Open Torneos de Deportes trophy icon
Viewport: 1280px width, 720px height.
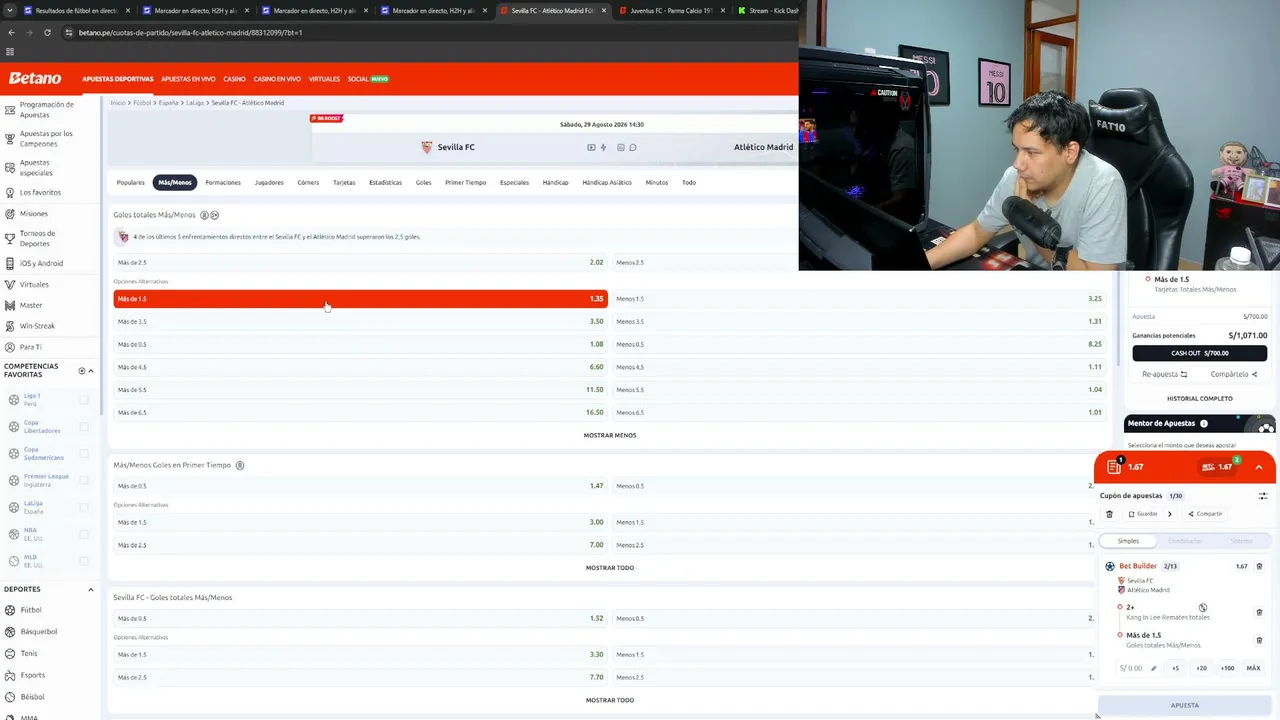pyautogui.click(x=10, y=239)
